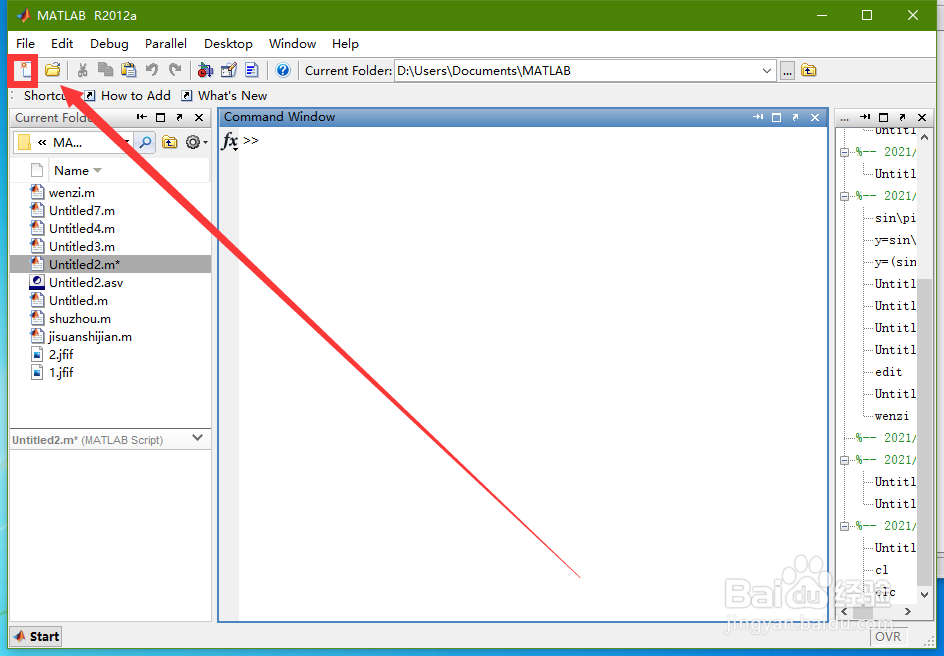Select the wenzi command in Command History
The width and height of the screenshot is (944, 656).
point(892,416)
